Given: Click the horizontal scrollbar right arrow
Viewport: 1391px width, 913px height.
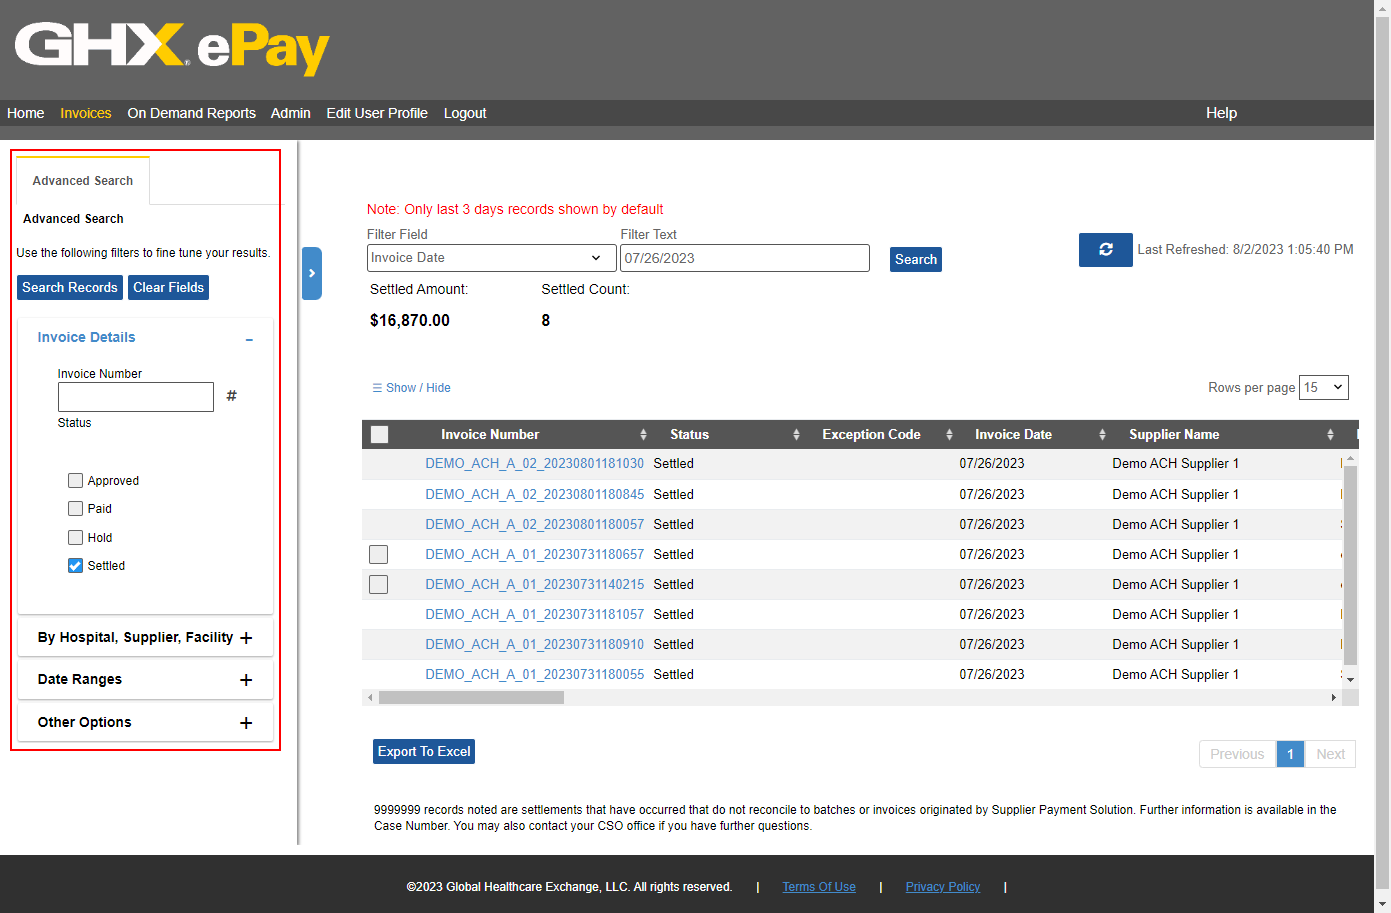Looking at the screenshot, I should point(1334,698).
